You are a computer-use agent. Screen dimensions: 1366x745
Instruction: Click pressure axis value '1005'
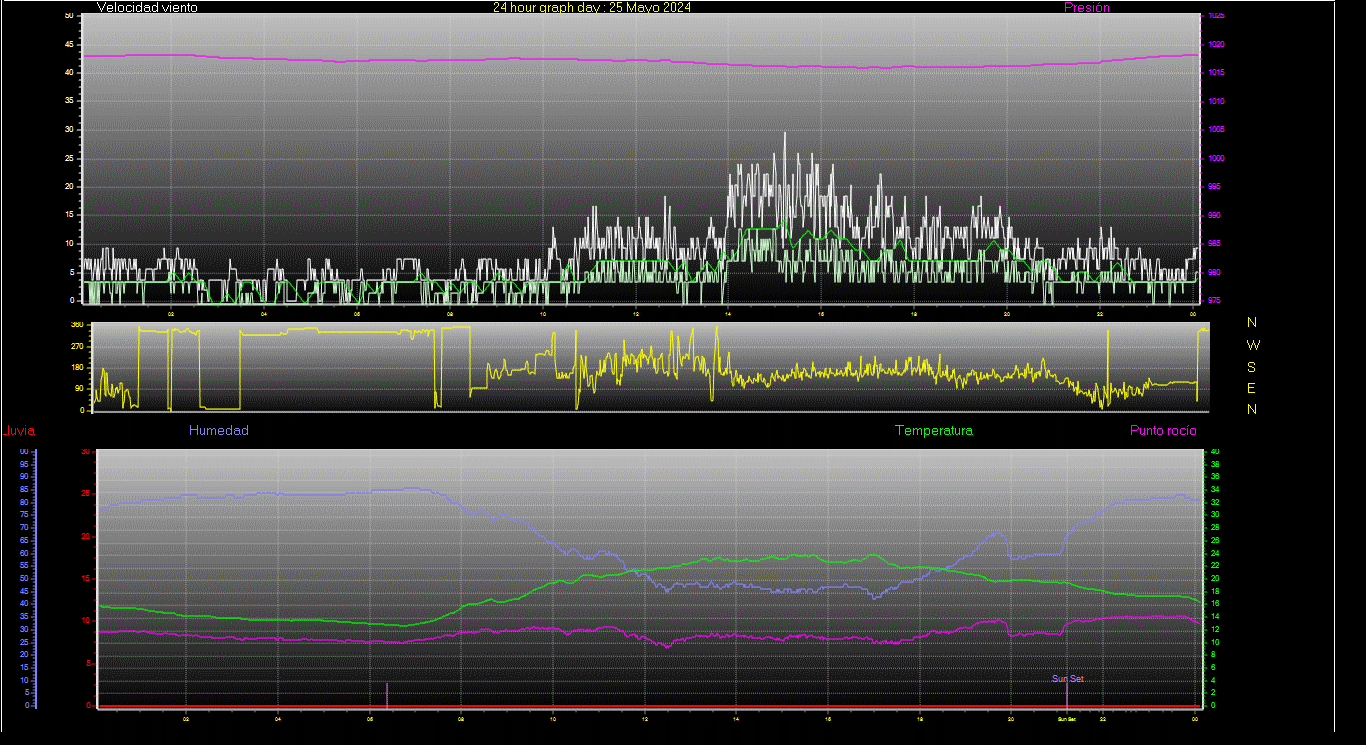click(x=1216, y=130)
